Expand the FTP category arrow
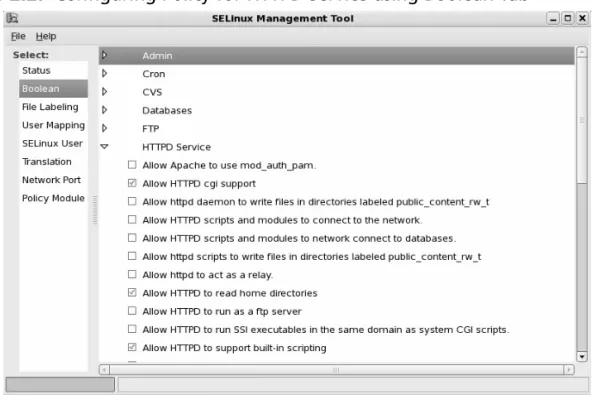Image resolution: width=592 pixels, height=395 pixels. [105, 128]
